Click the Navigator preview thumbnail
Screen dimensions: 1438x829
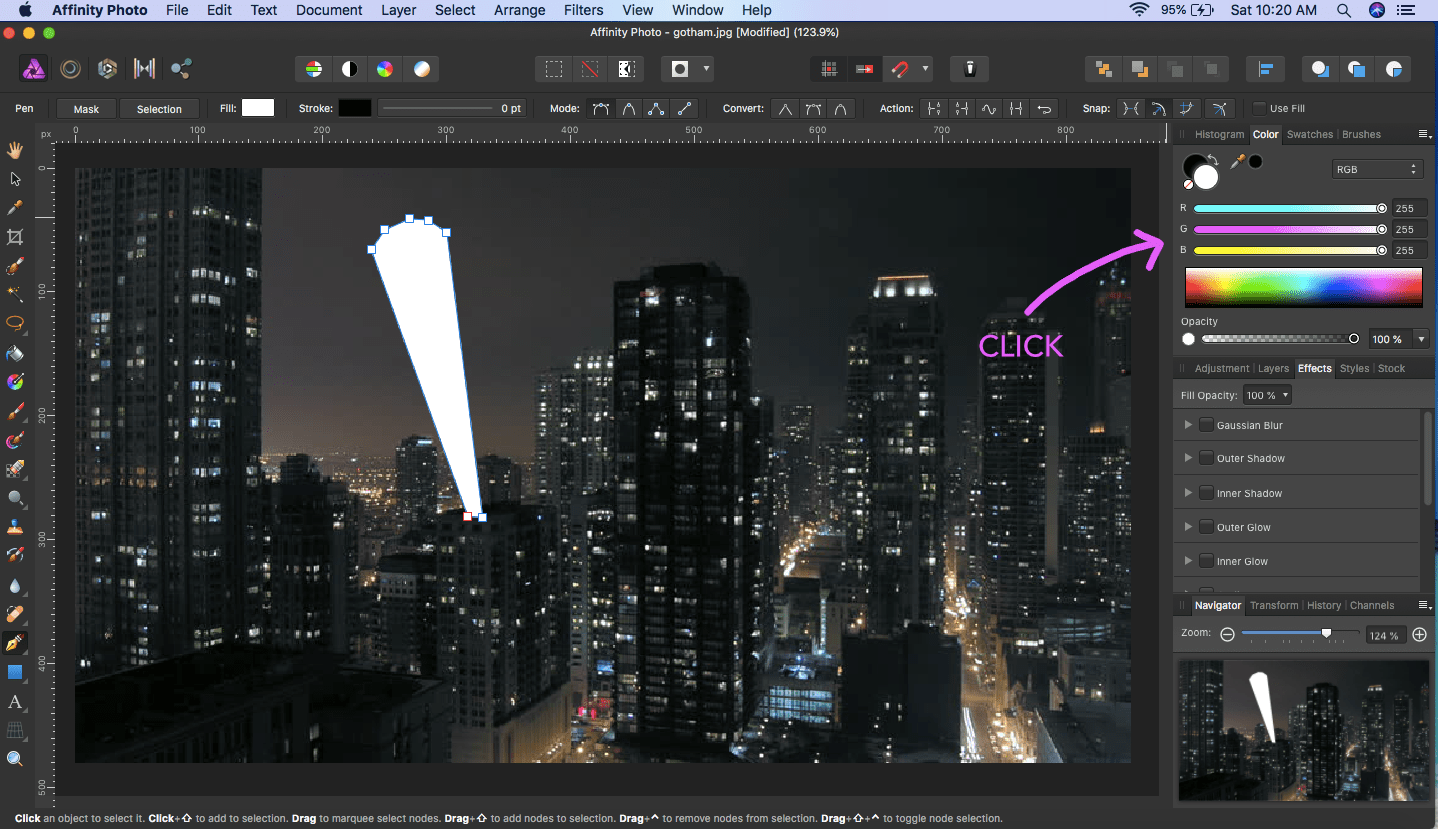(x=1303, y=730)
